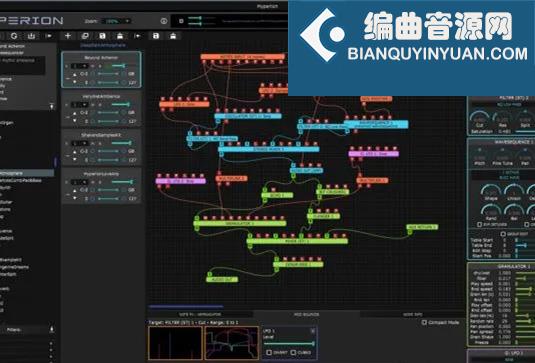The height and width of the screenshot is (363, 535).
Task: Toggle the INVERT checkbox under LFO 1
Action: [x=269, y=352]
